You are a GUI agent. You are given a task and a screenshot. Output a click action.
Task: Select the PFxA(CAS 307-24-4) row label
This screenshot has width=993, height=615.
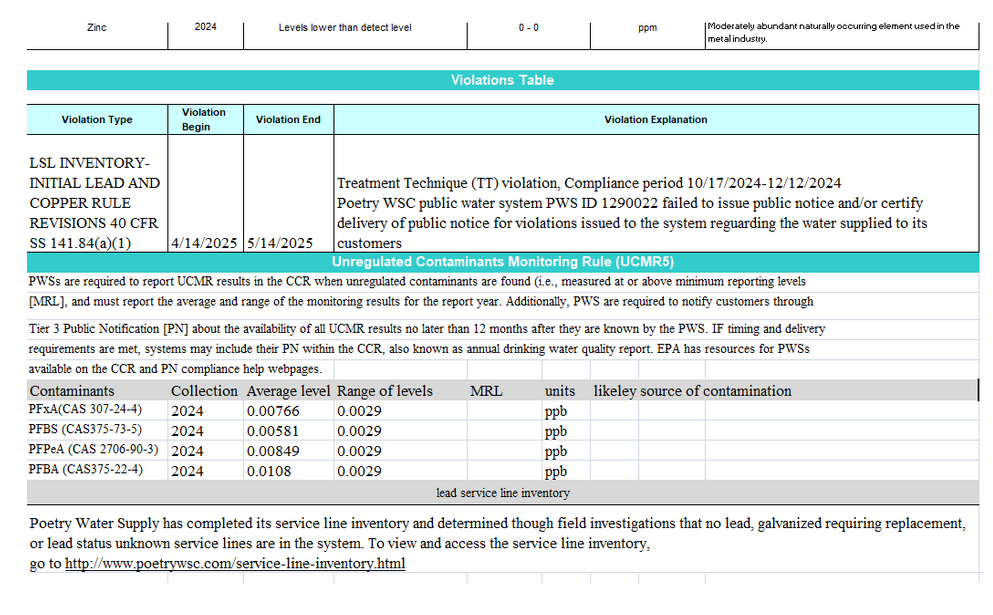[85, 409]
